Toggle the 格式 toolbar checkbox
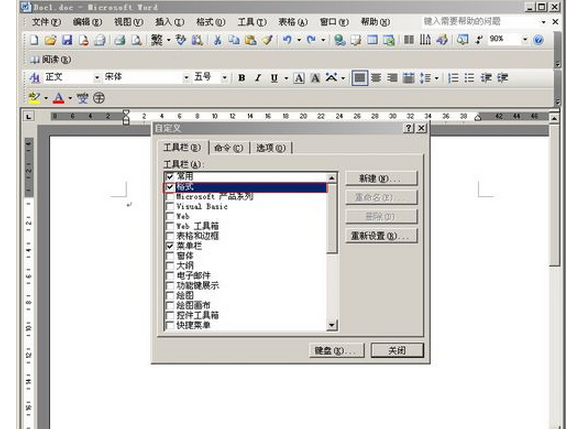 [170, 187]
